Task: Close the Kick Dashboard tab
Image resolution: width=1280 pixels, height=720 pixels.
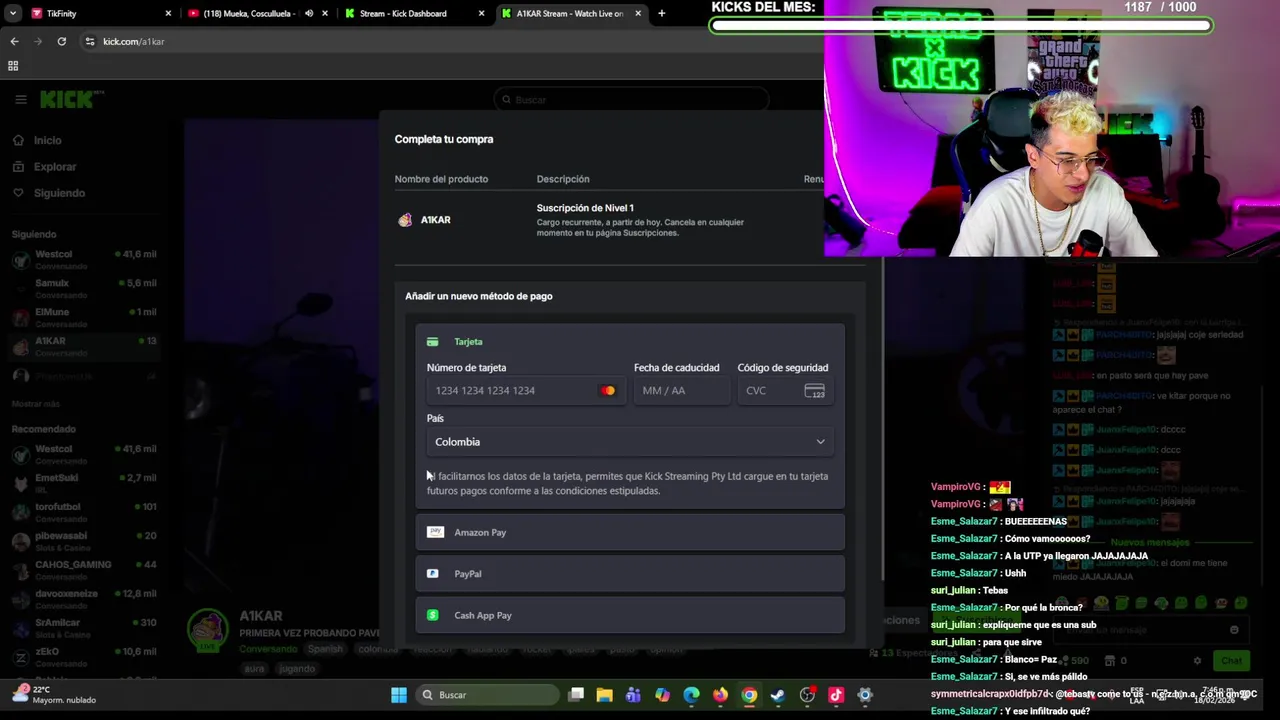Action: tap(481, 13)
